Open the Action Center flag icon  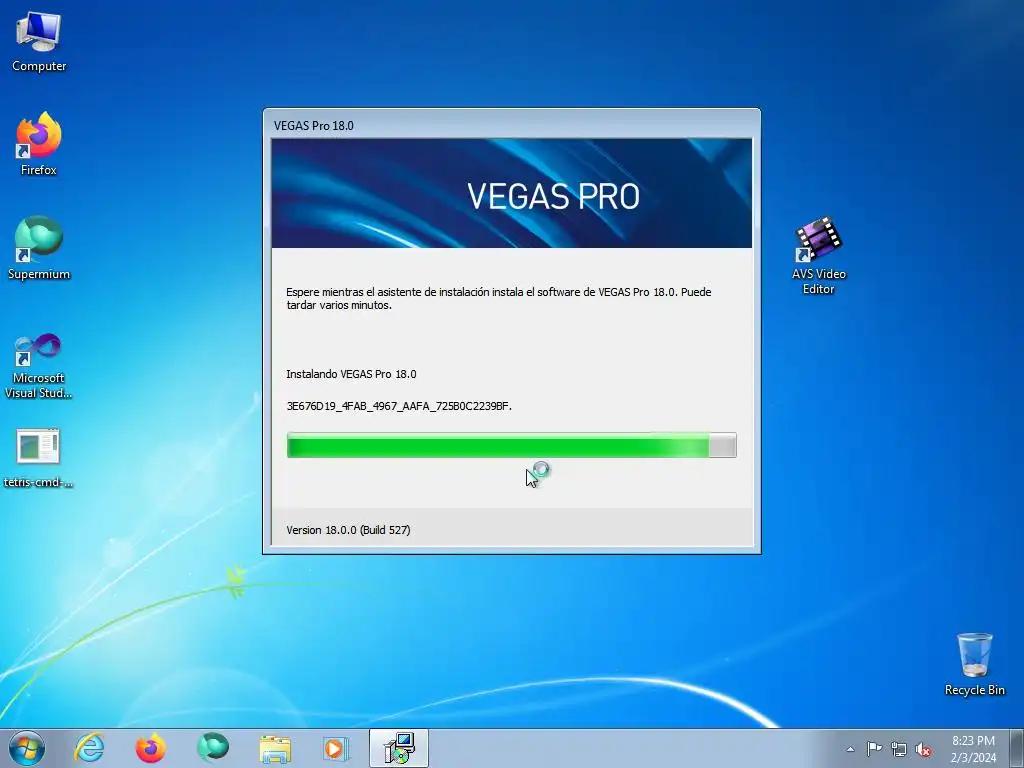point(874,749)
